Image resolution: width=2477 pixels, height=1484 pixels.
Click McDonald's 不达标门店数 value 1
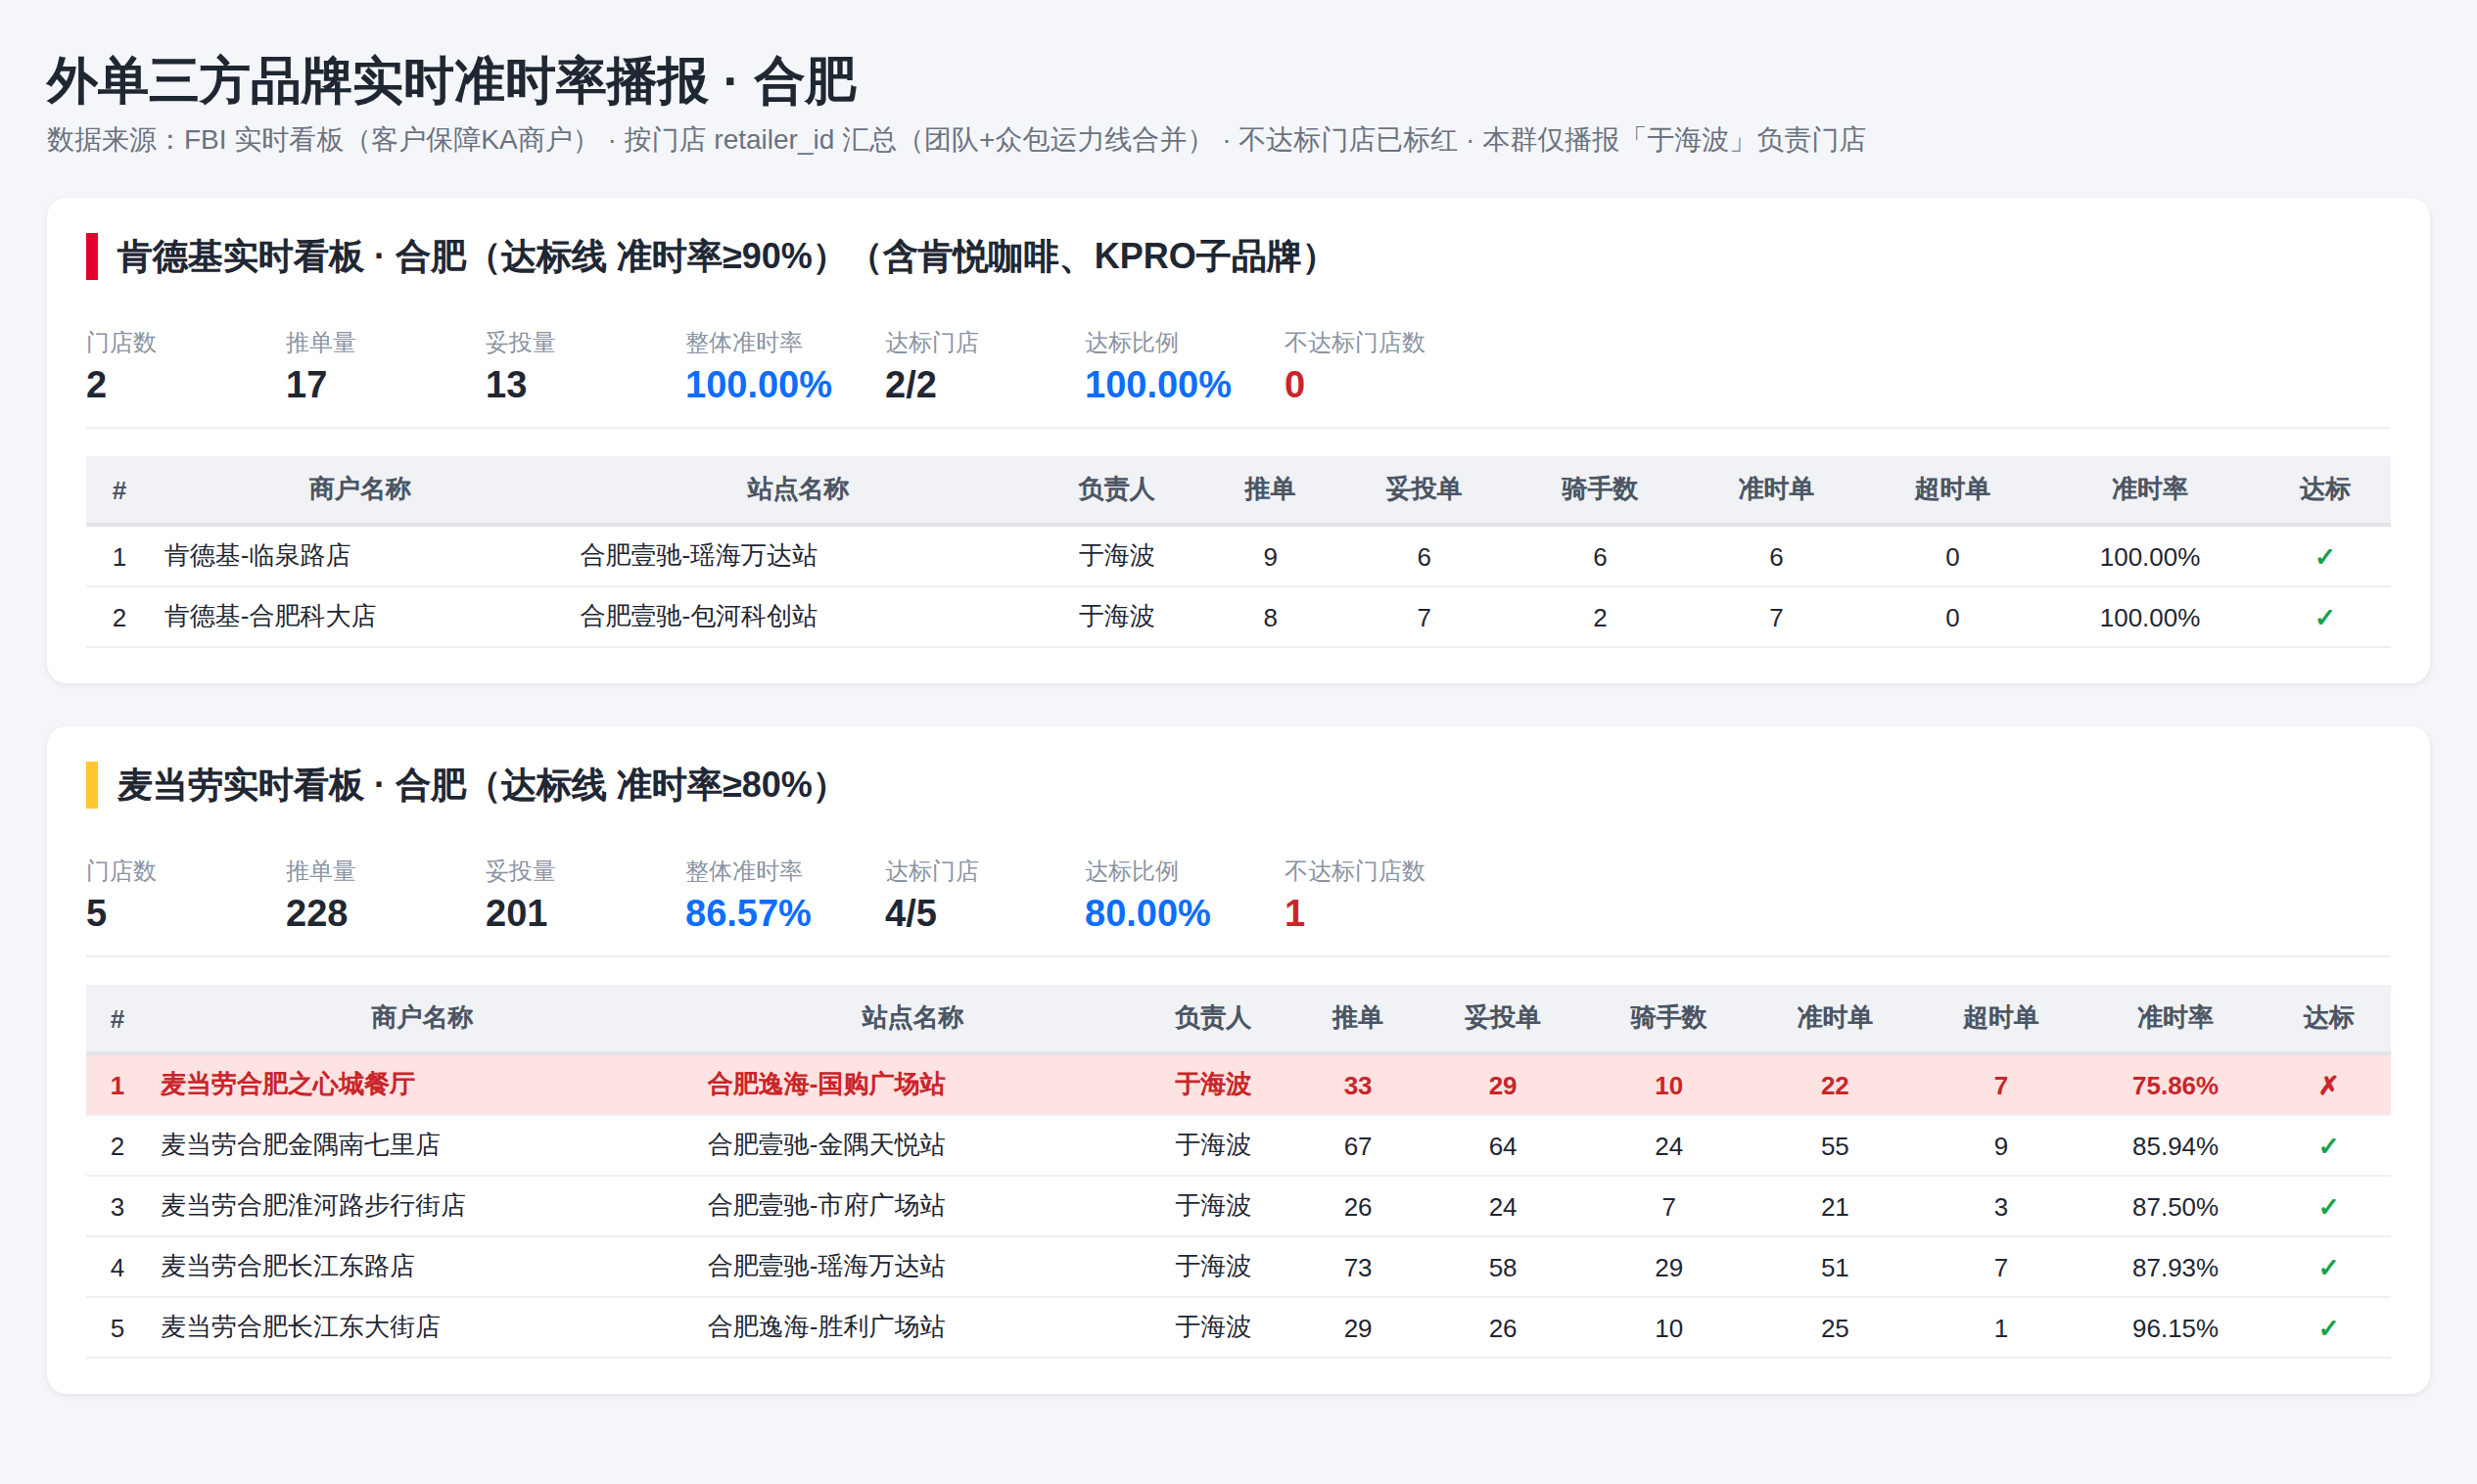pyautogui.click(x=1294, y=913)
